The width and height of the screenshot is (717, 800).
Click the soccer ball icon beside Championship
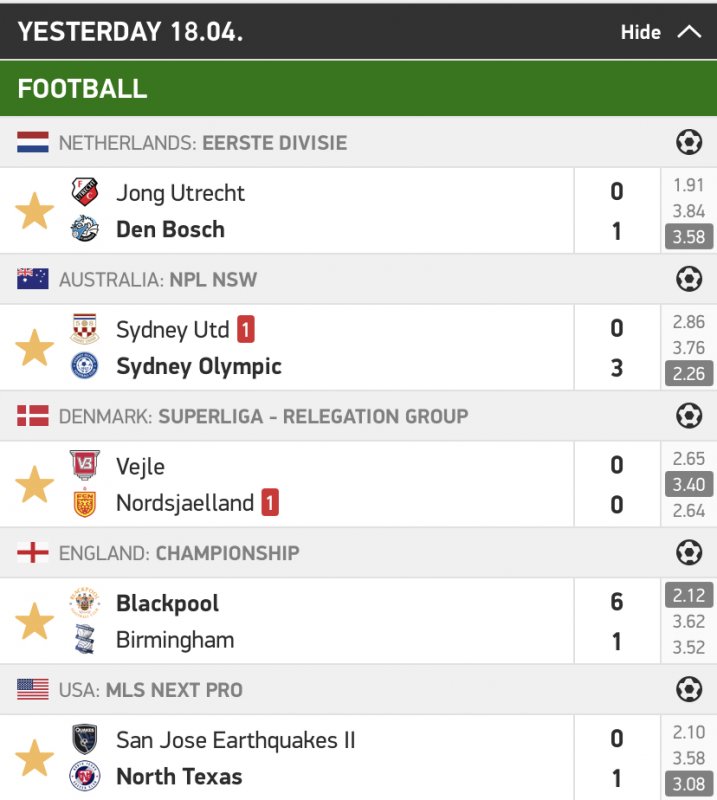689,553
